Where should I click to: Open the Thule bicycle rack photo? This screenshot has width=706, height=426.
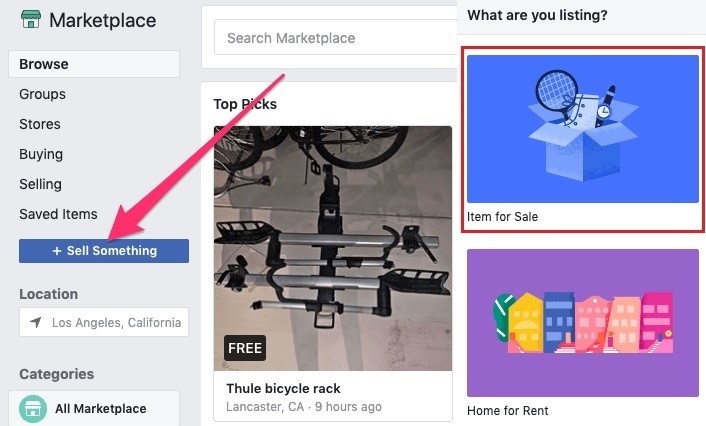click(332, 247)
